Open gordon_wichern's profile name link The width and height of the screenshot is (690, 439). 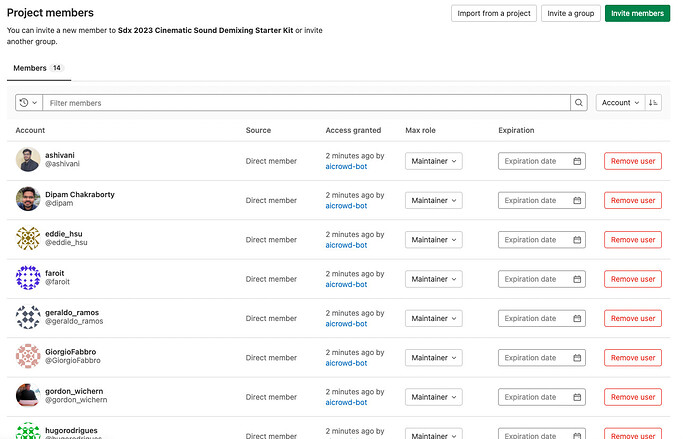tap(74, 391)
